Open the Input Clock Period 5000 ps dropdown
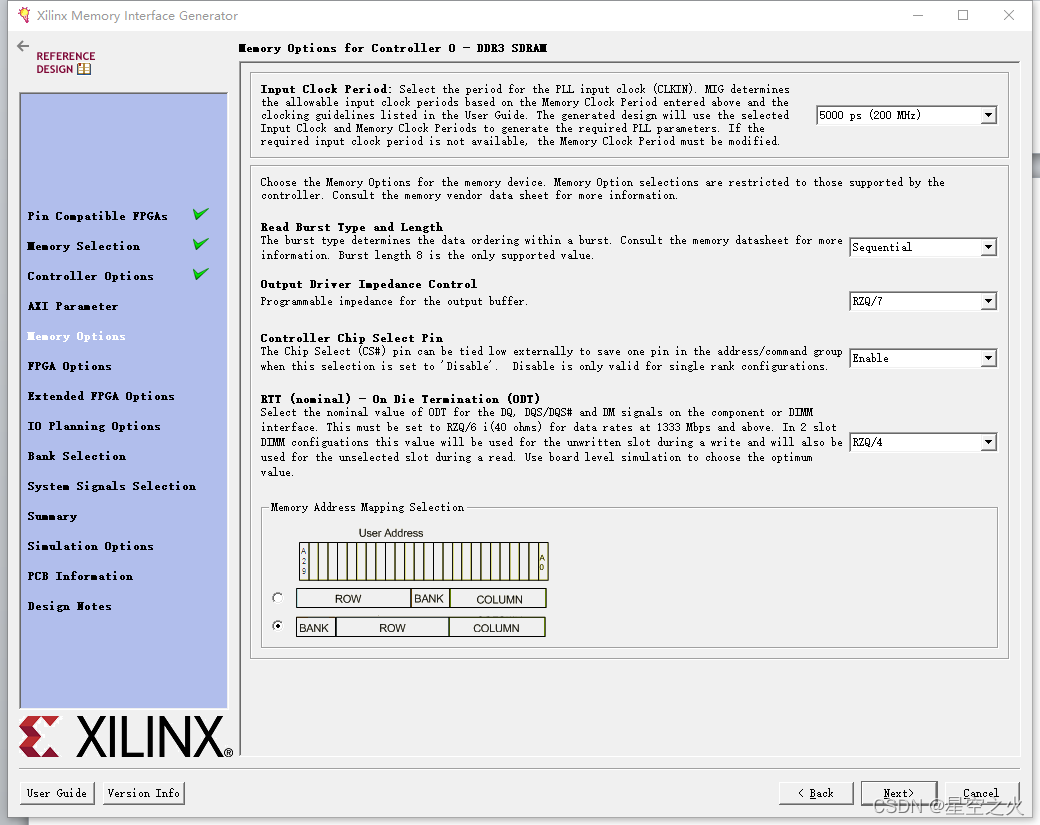This screenshot has width=1040, height=825. pos(906,115)
